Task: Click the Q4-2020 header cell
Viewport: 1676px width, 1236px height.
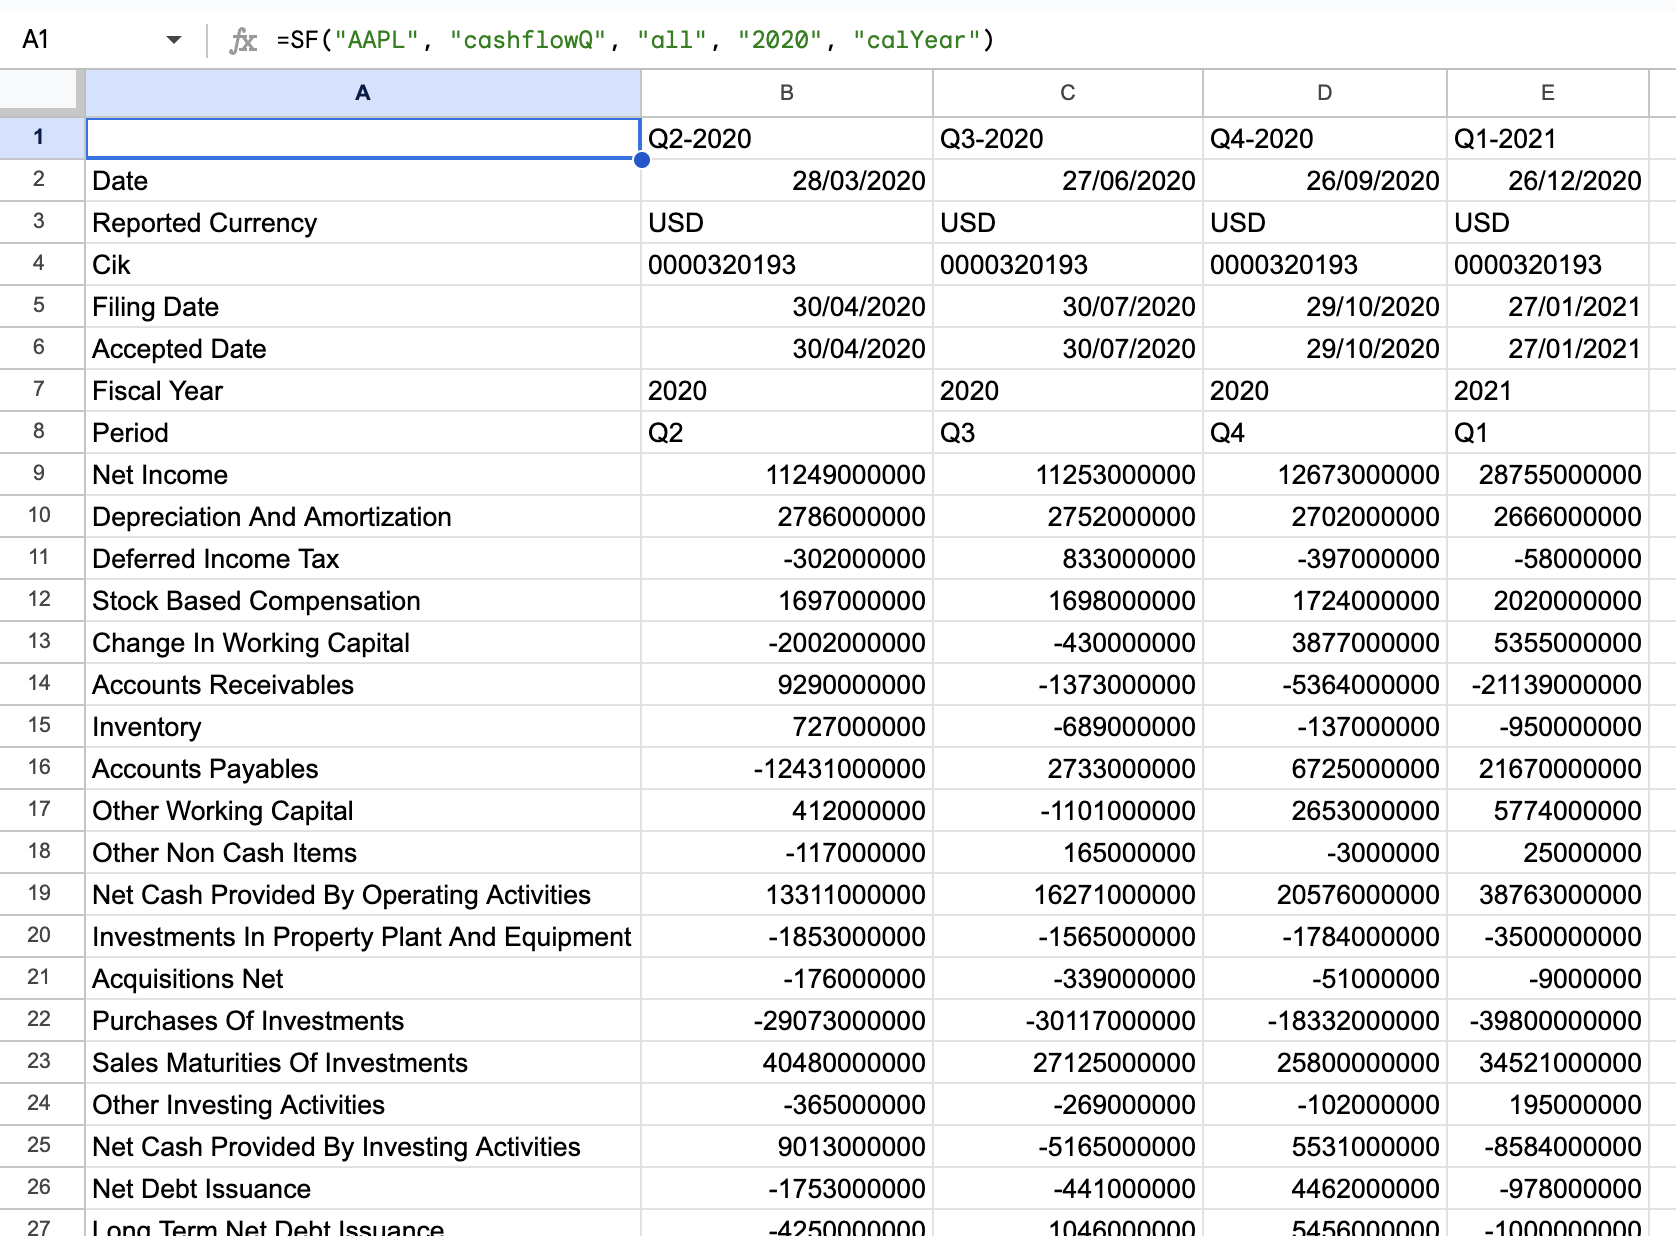Action: (x=1325, y=138)
